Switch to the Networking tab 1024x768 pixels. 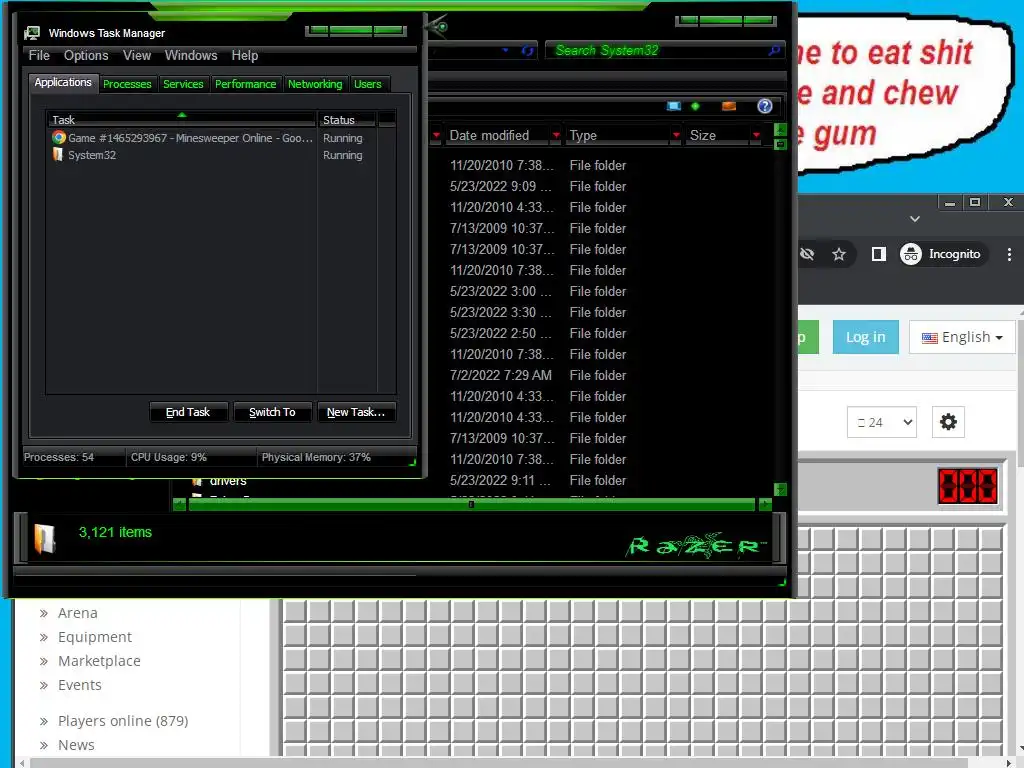coord(315,84)
